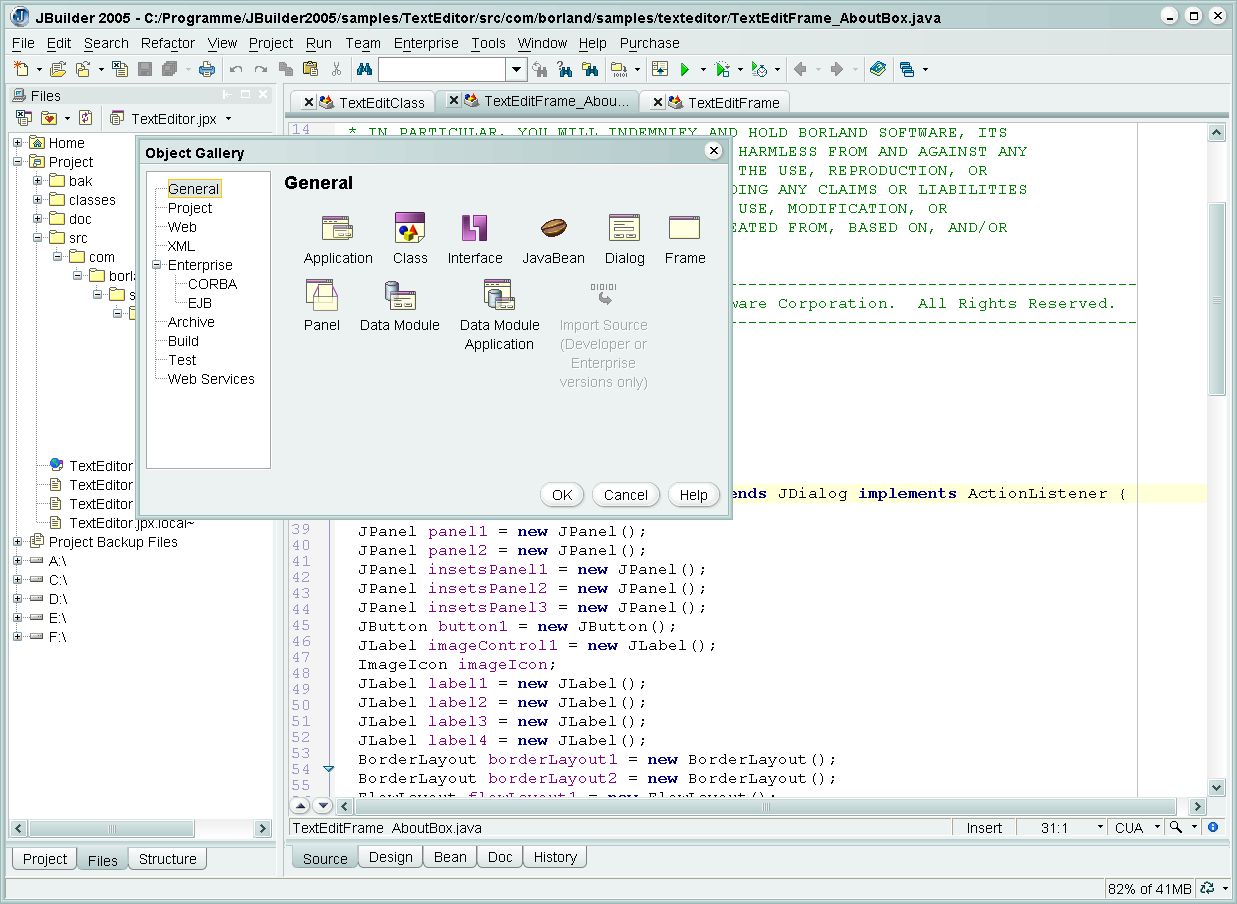1237x904 pixels.
Task: Switch to the Design tab below editor
Action: click(x=390, y=857)
